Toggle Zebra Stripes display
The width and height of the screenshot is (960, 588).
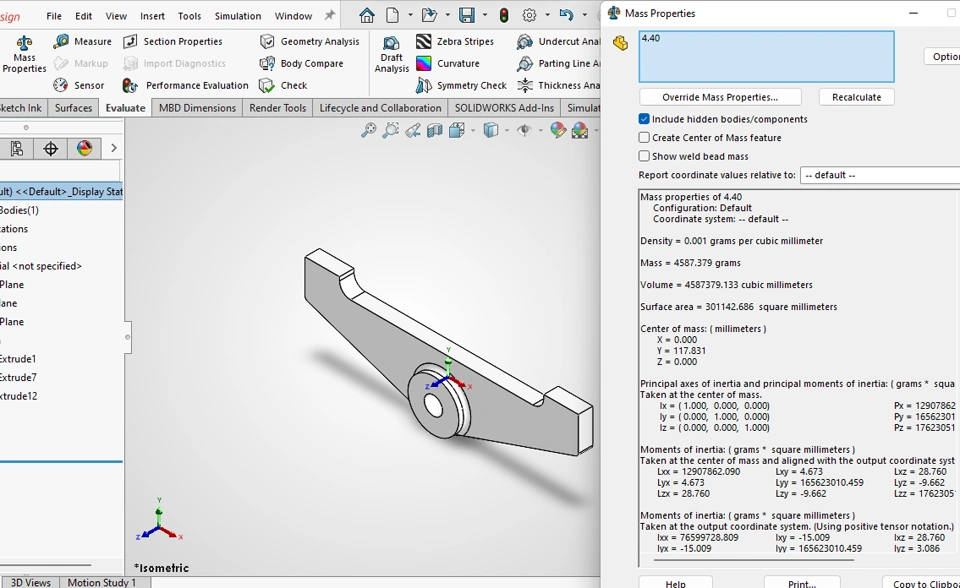(x=454, y=42)
